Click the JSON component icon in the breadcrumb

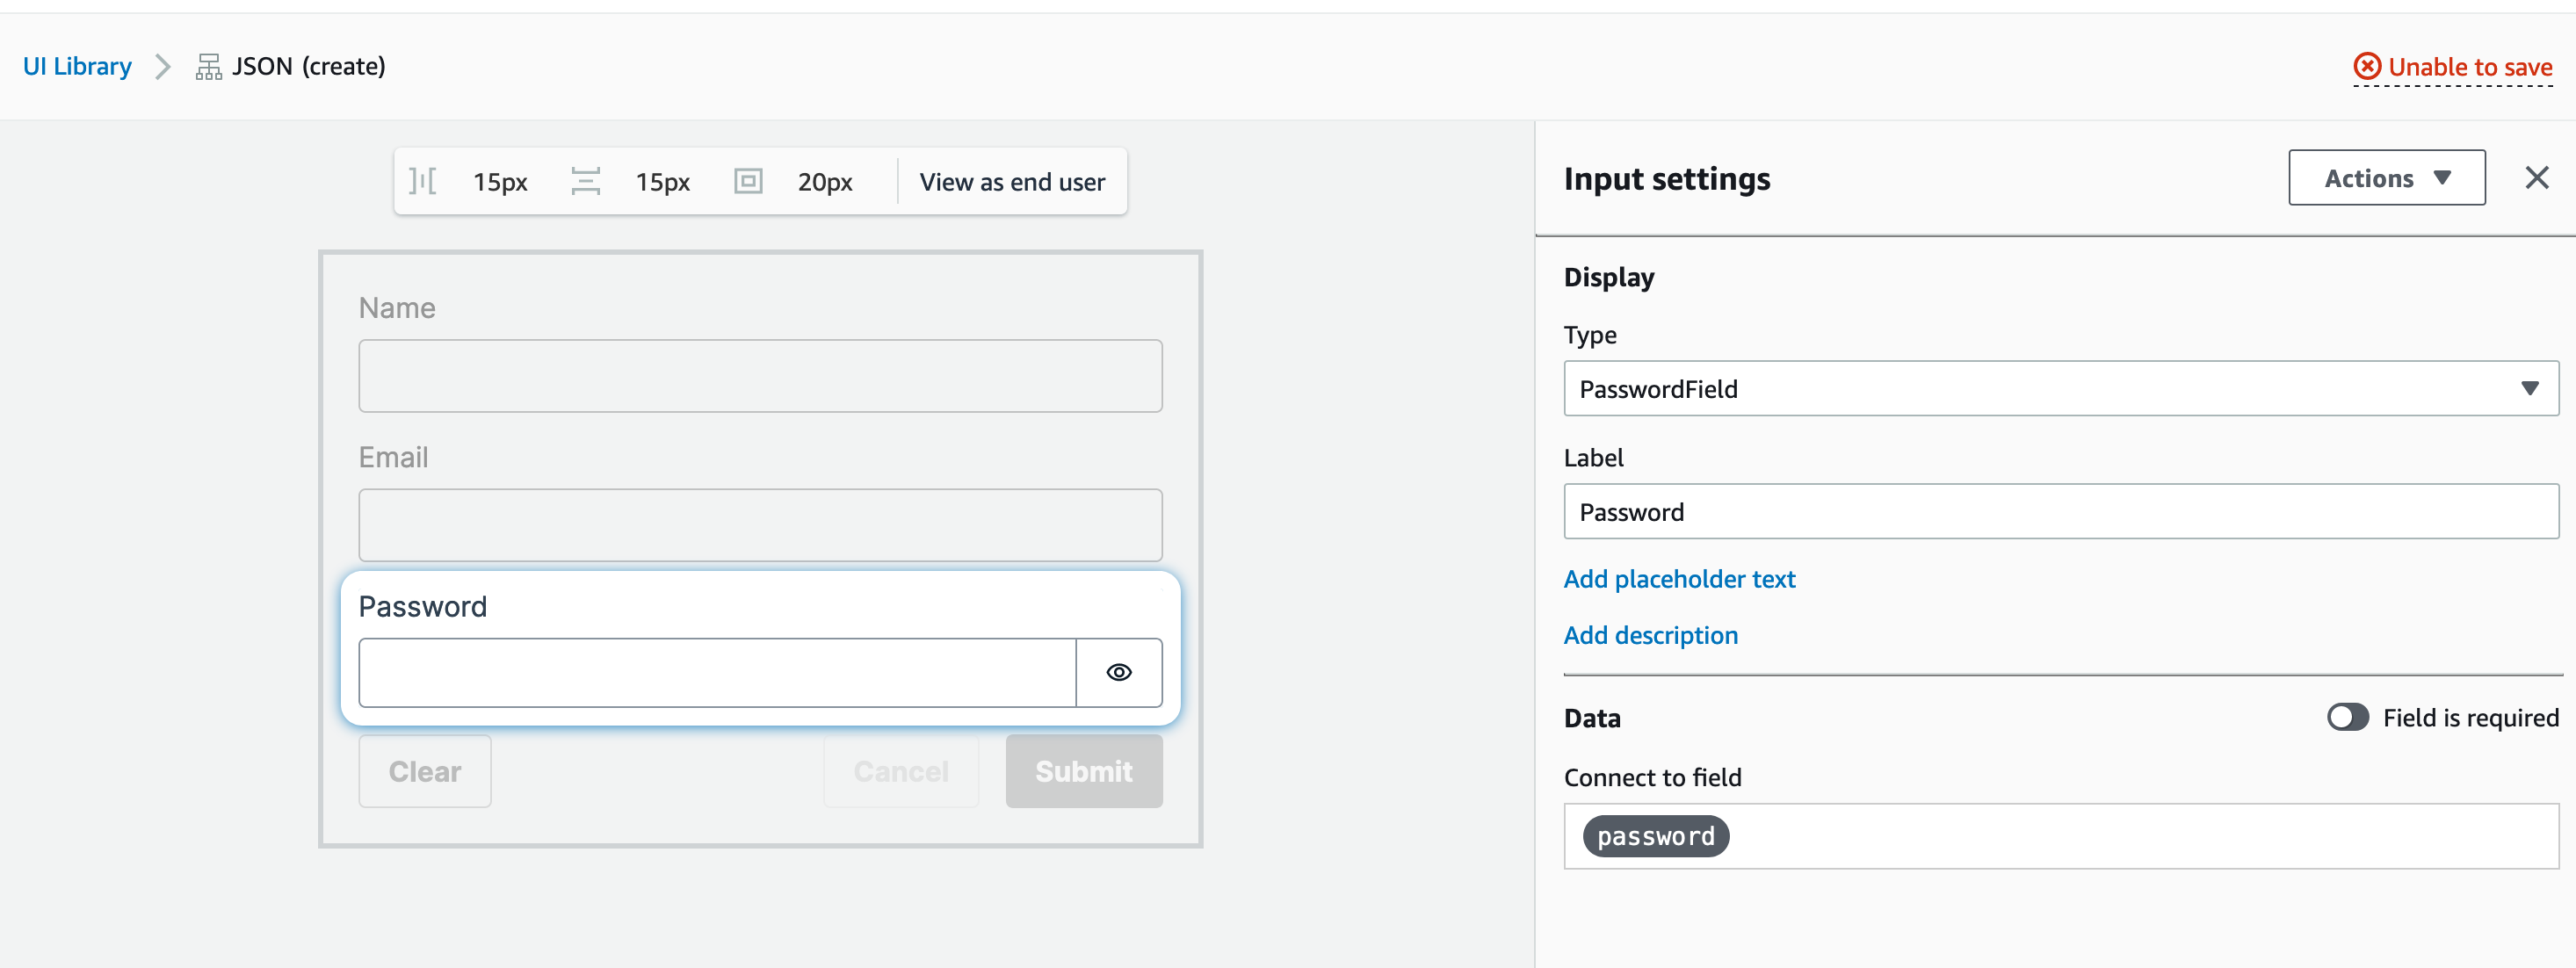coord(208,66)
